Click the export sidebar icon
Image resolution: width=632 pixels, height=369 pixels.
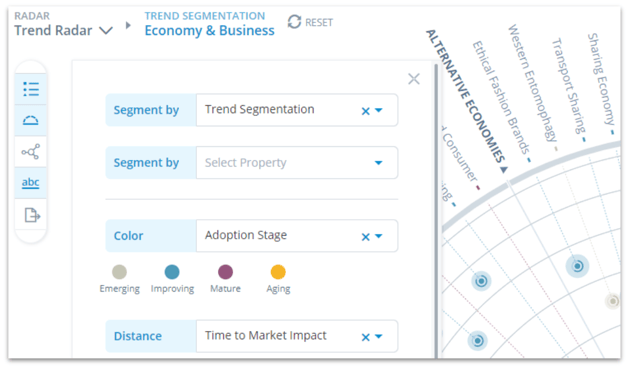click(x=31, y=215)
